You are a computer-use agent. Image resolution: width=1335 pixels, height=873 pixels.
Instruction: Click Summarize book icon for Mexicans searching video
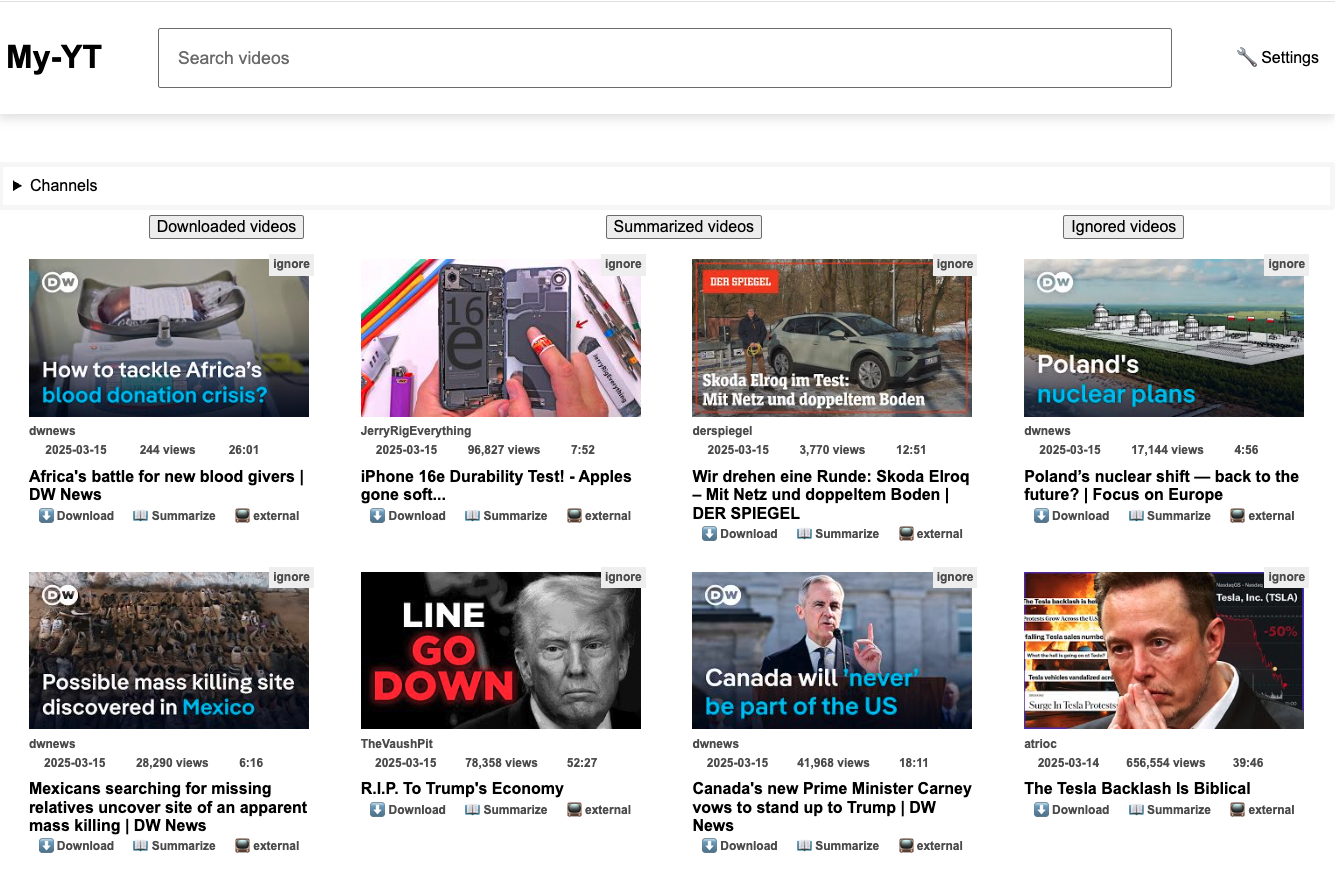coord(140,846)
